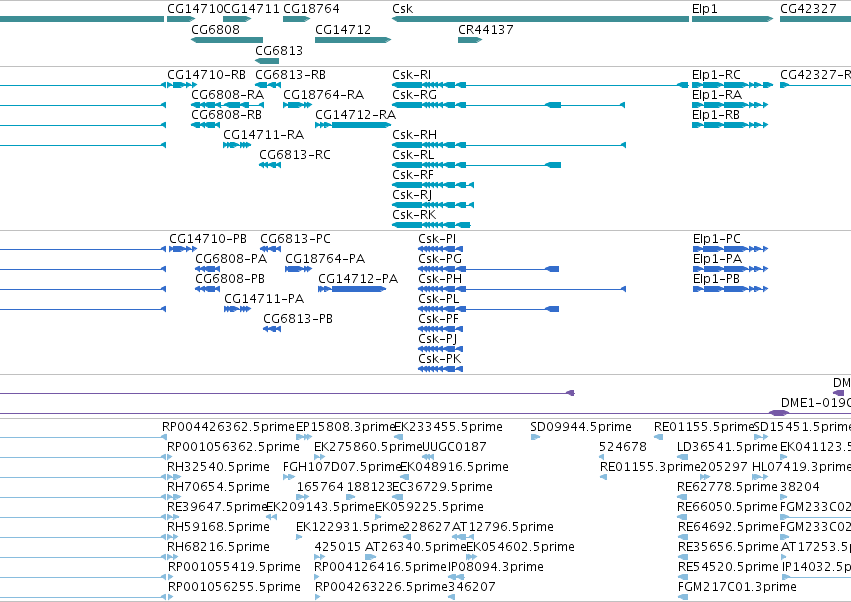
Task: Select EST RE62778.5prime
Action: tap(727, 487)
